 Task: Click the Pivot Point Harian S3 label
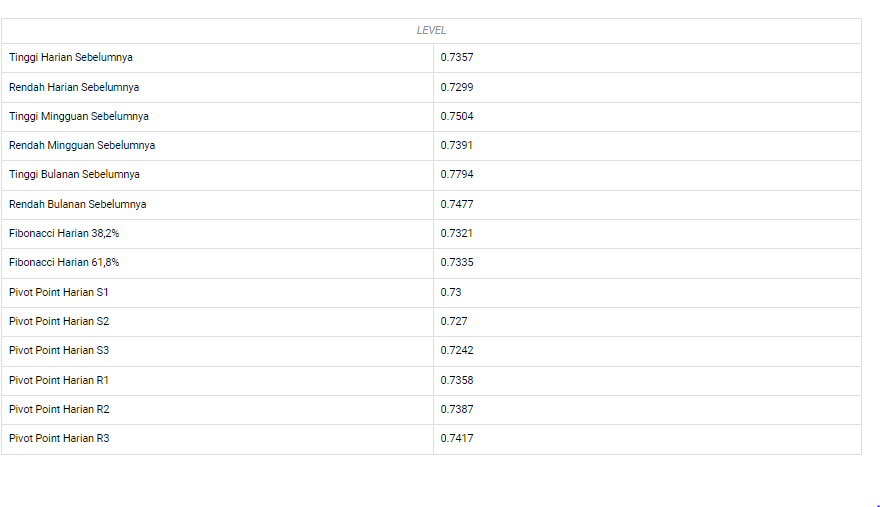coord(59,350)
